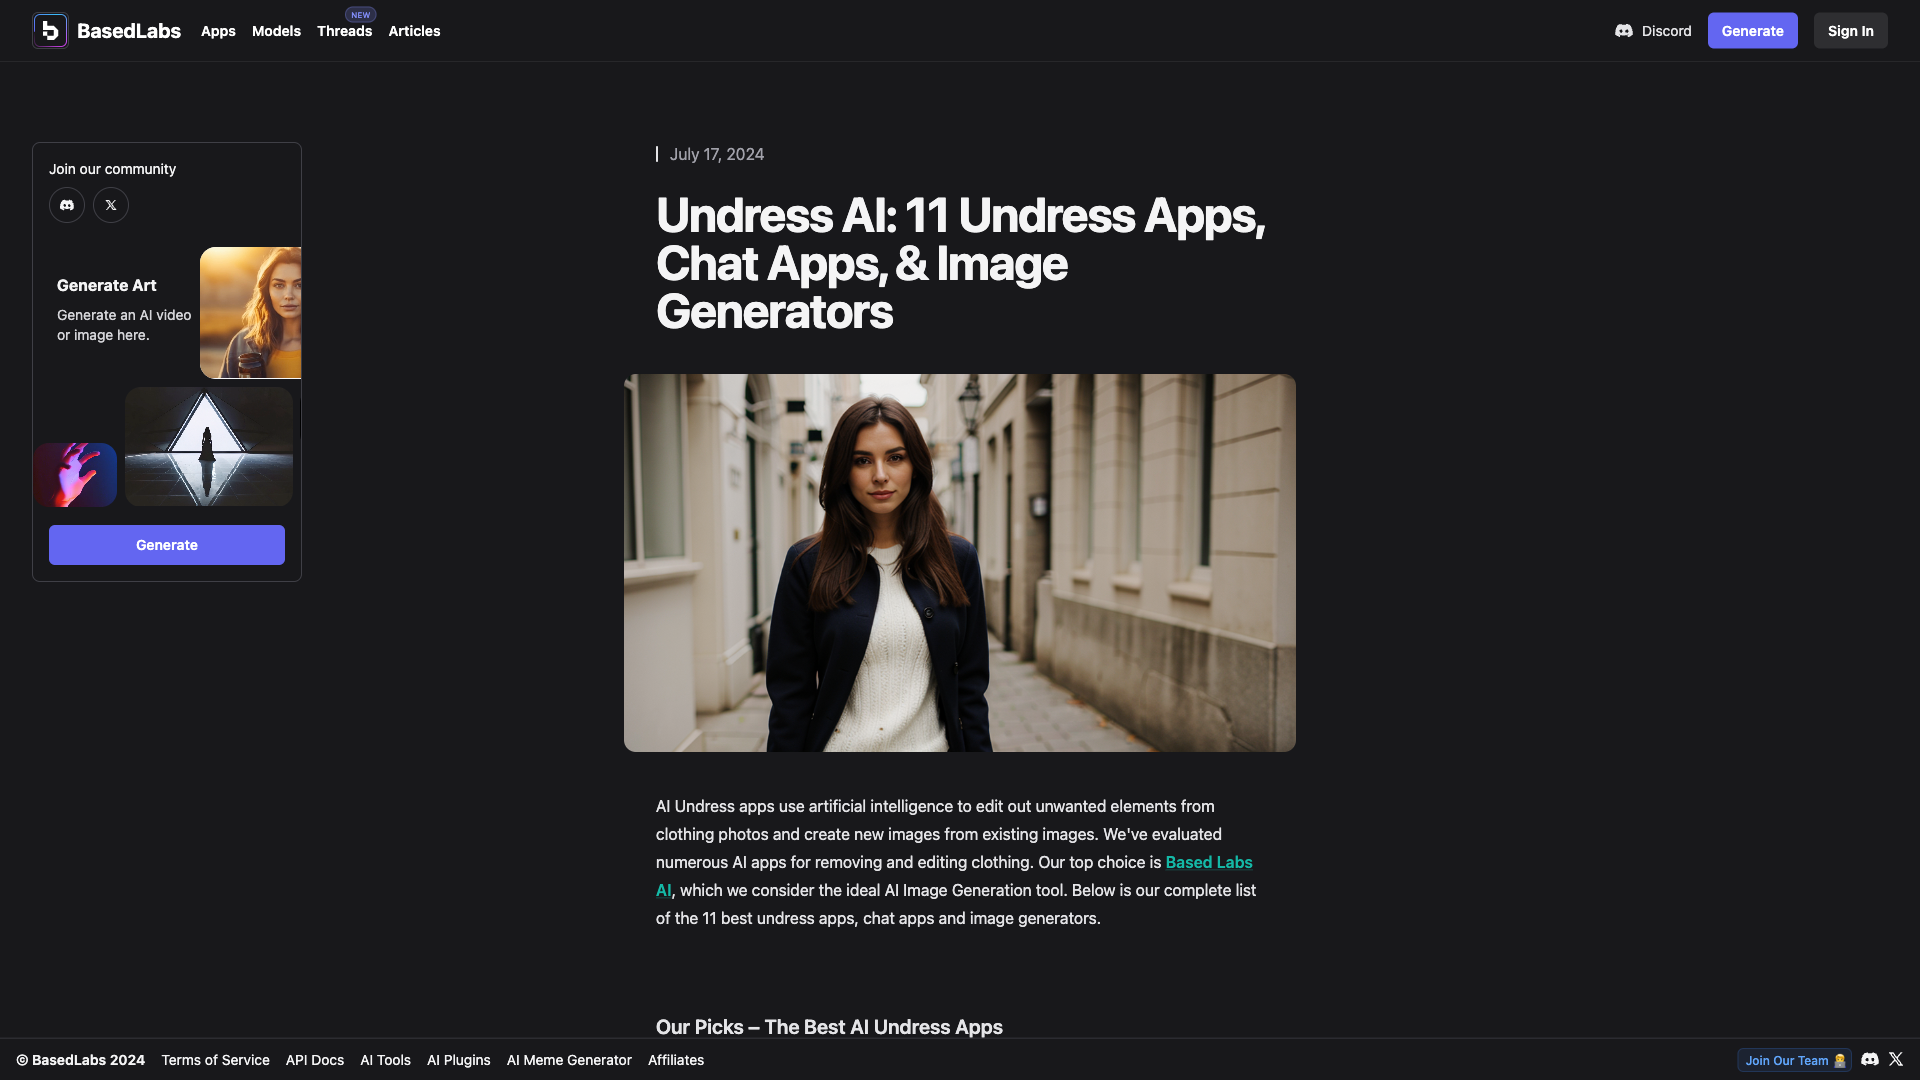The height and width of the screenshot is (1080, 1920).
Task: Click the Models navigation tab
Action: (x=276, y=29)
